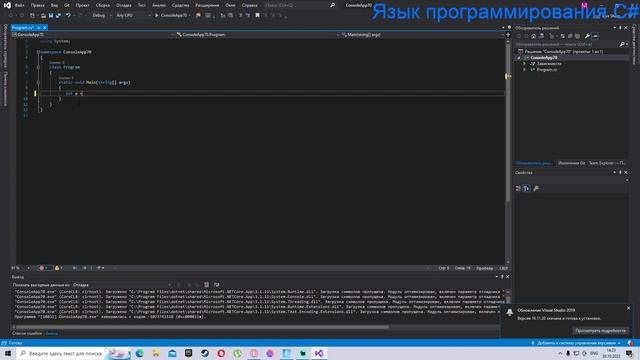
Task: Click the Visual Studio taskbar icon
Action: pyautogui.click(x=319, y=353)
